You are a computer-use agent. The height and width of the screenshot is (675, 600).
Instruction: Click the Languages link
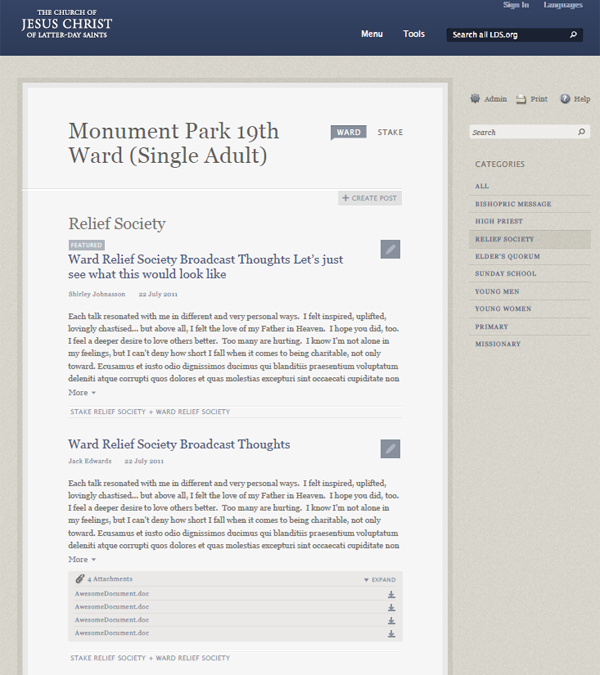click(563, 5)
